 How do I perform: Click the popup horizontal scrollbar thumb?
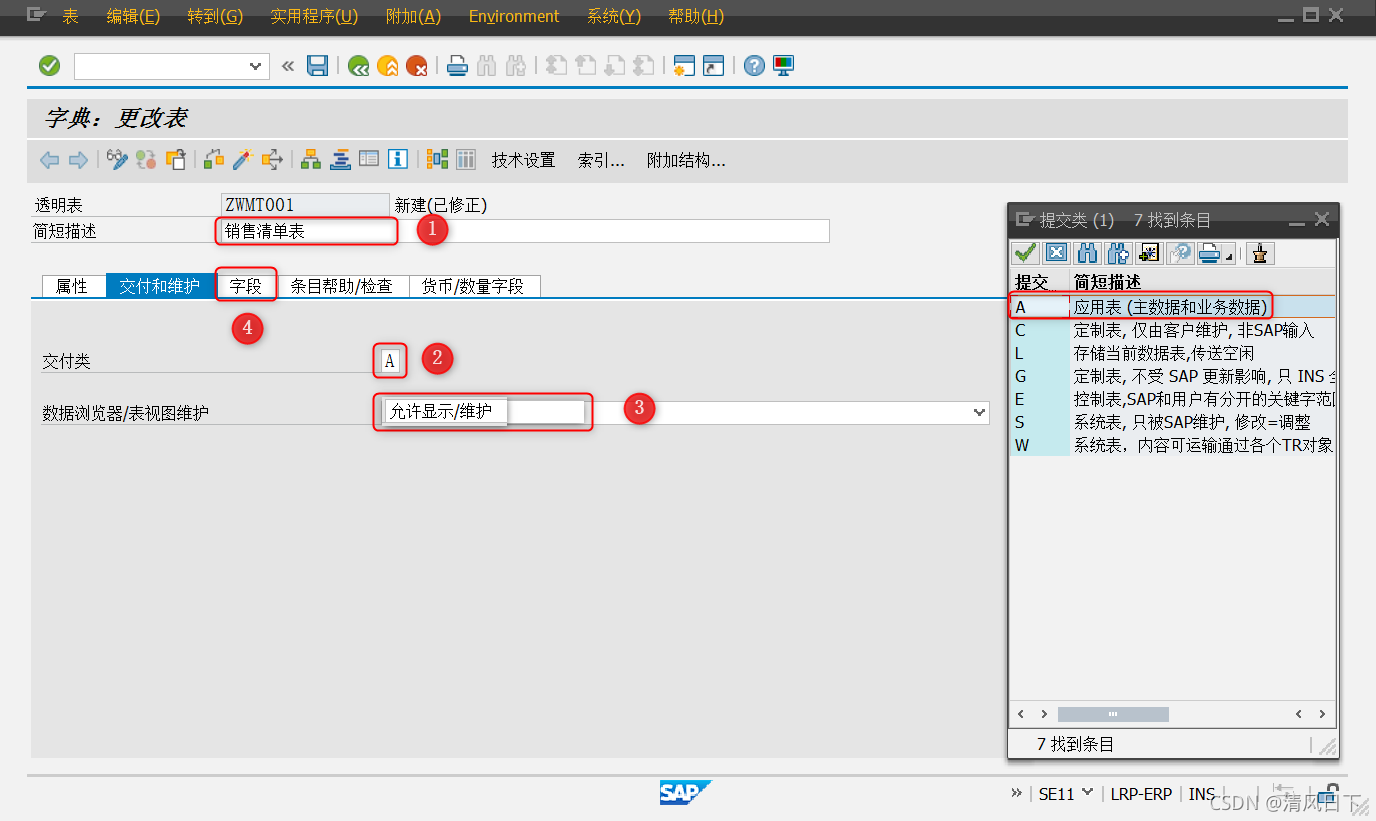pos(1113,714)
